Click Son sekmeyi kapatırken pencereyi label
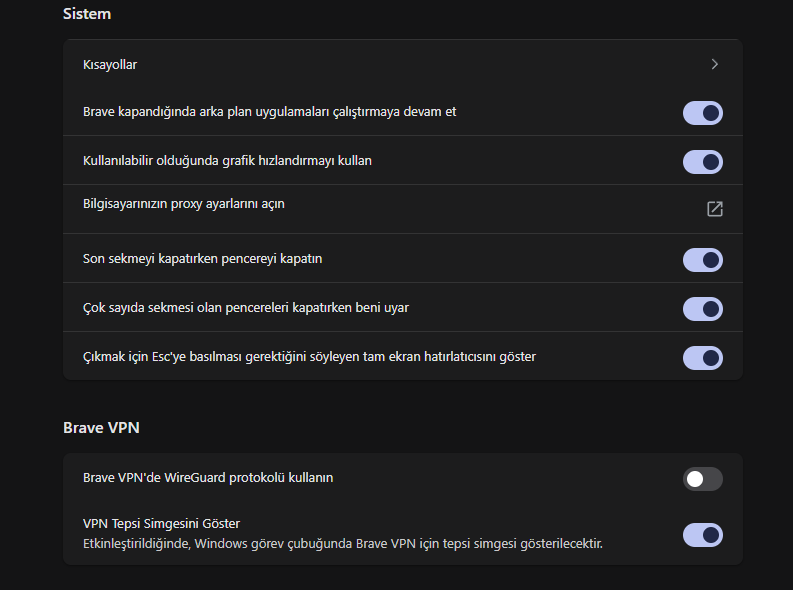This screenshot has width=793, height=590. click(x=202, y=259)
